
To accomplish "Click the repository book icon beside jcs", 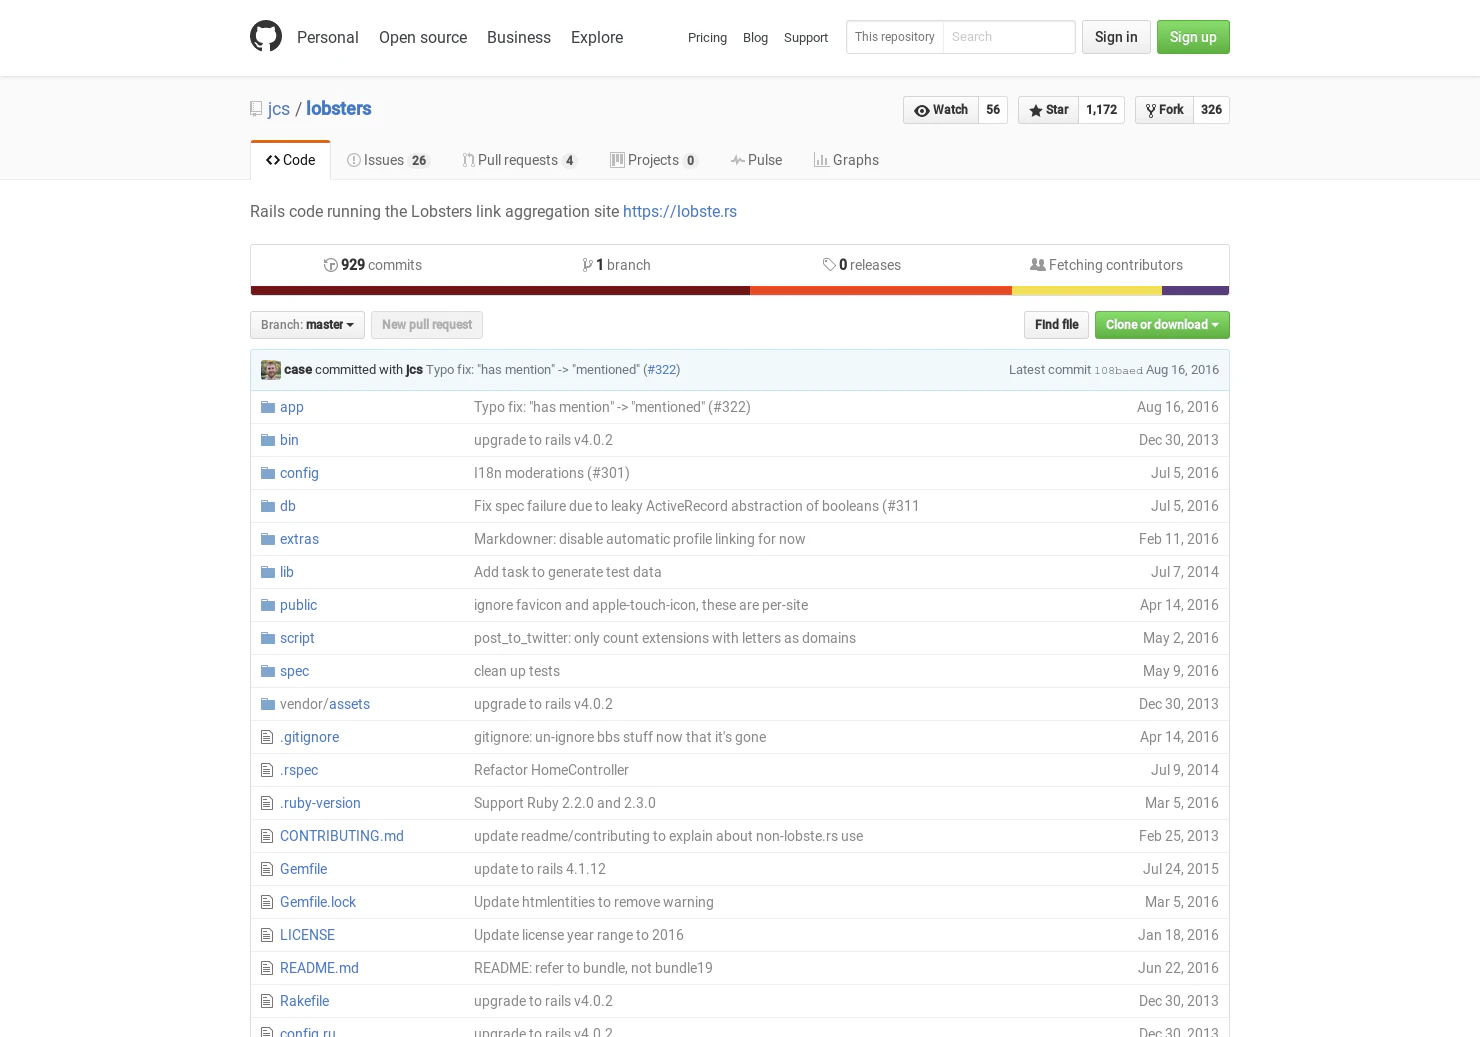I will (256, 109).
